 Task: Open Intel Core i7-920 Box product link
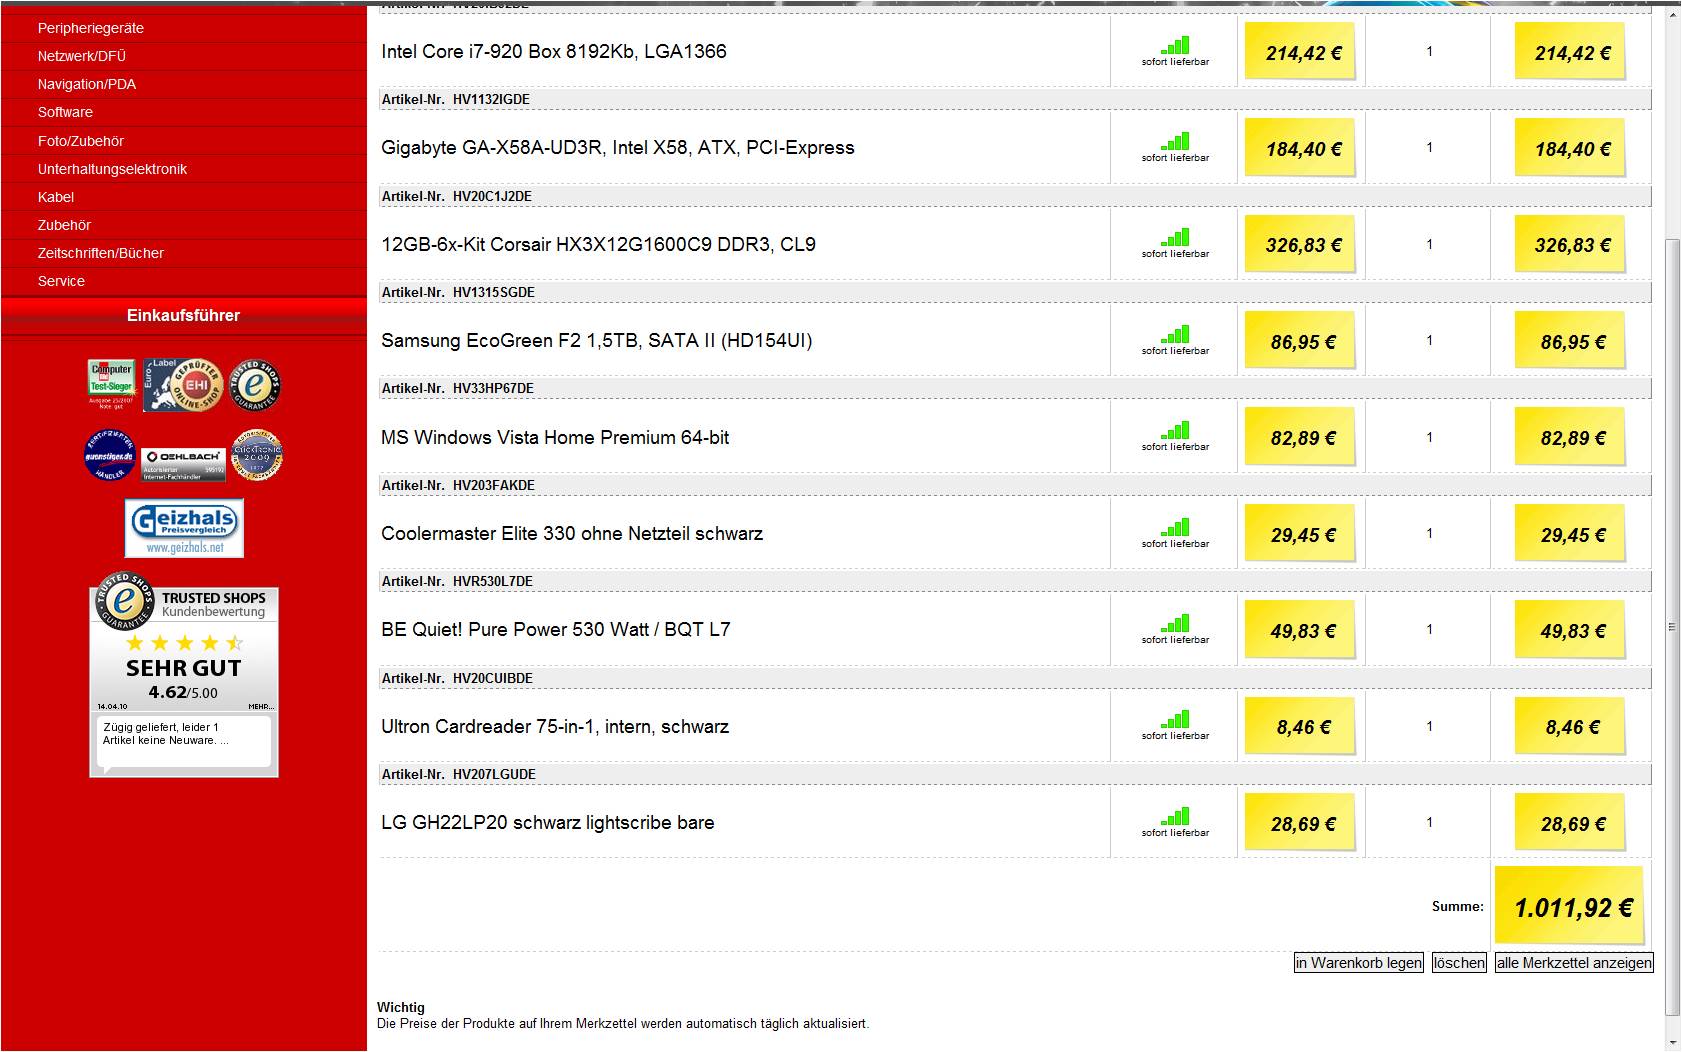554,51
